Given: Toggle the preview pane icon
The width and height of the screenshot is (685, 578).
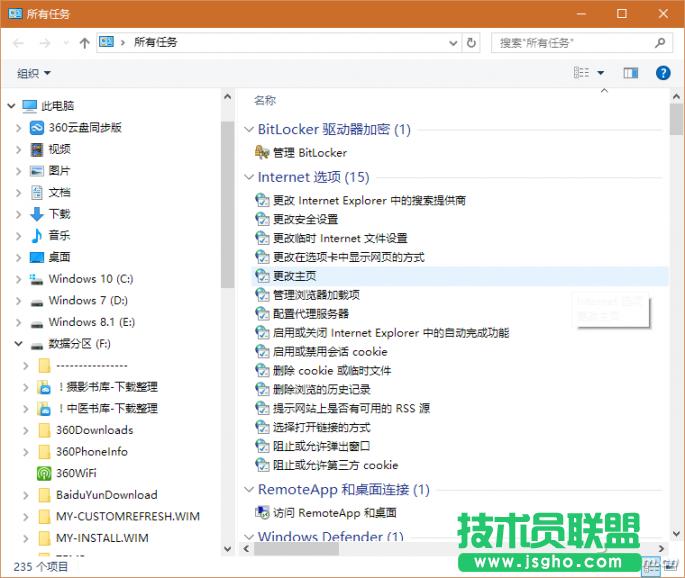Looking at the screenshot, I should click(x=630, y=73).
